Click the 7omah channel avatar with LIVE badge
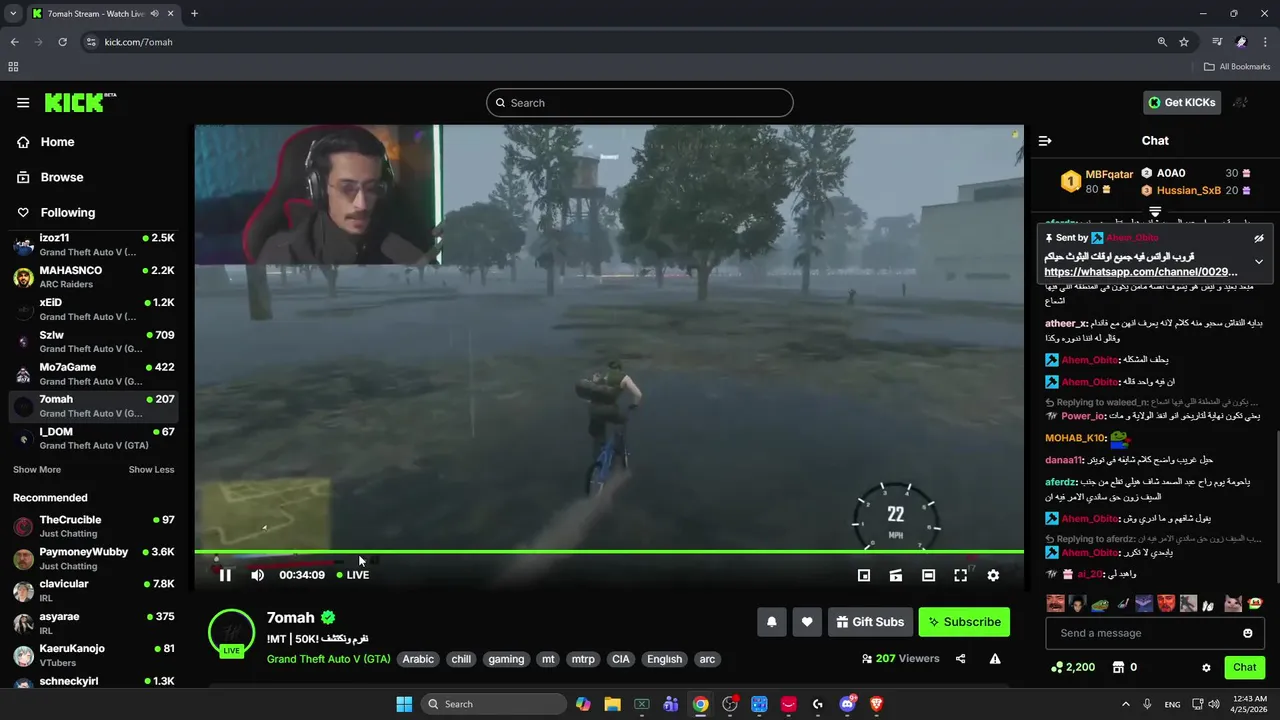 (x=231, y=633)
